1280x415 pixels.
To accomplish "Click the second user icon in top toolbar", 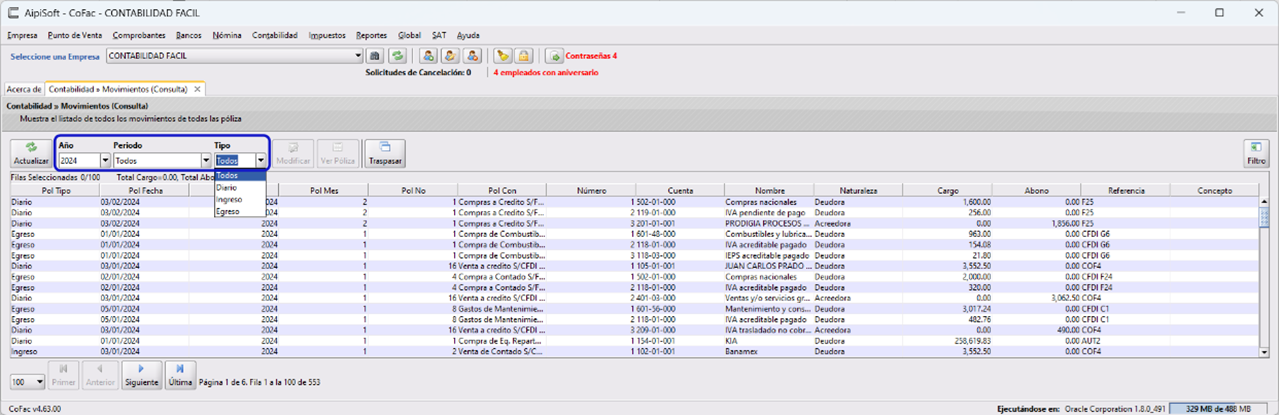I will coord(450,56).
